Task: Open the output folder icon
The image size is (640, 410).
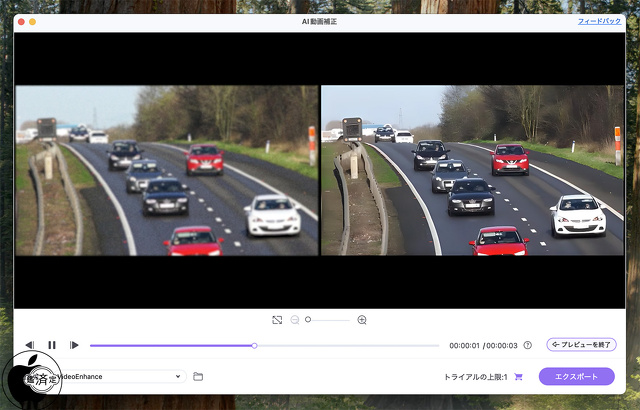Action: (198, 377)
